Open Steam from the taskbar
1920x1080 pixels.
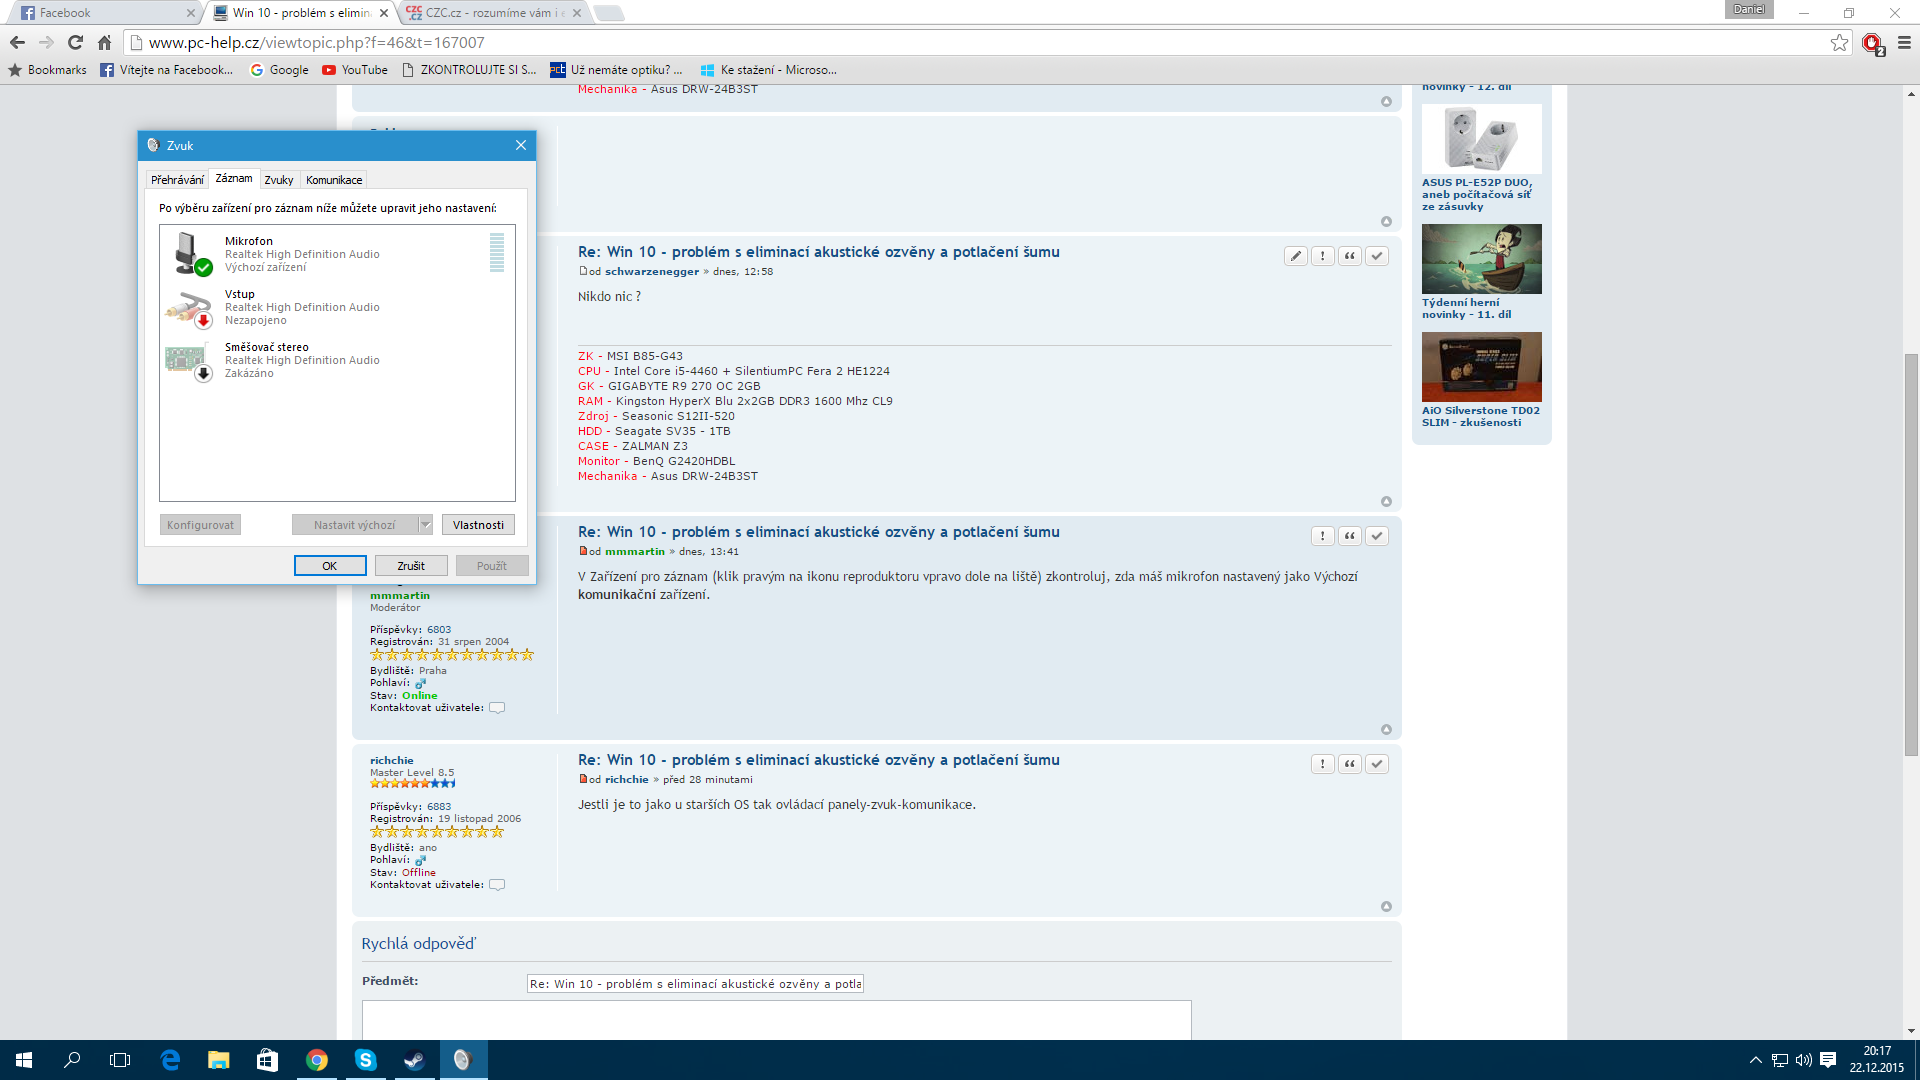click(413, 1060)
